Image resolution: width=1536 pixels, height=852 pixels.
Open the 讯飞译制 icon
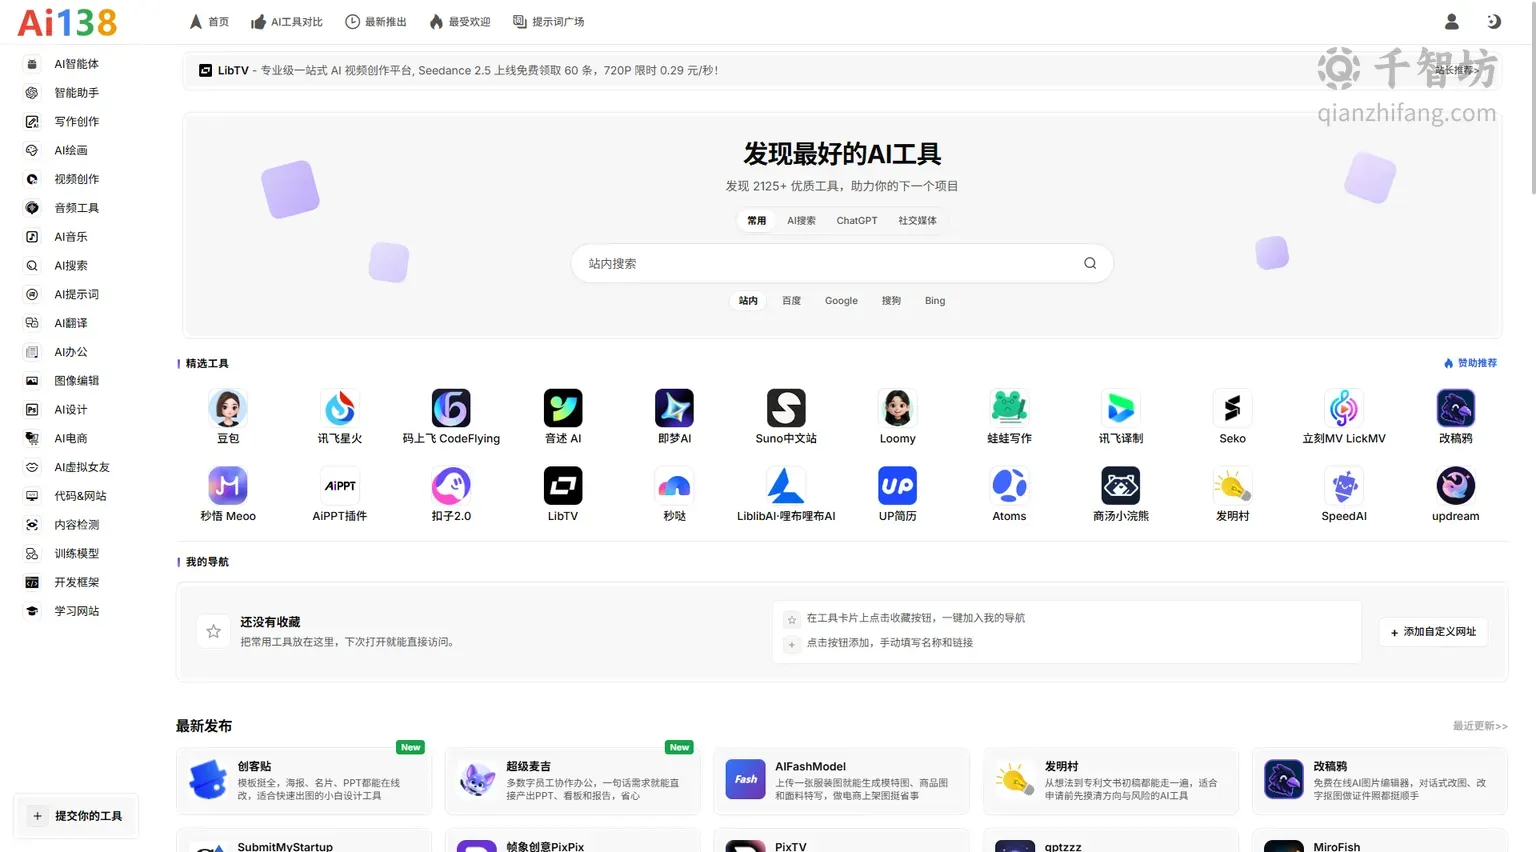coord(1121,408)
